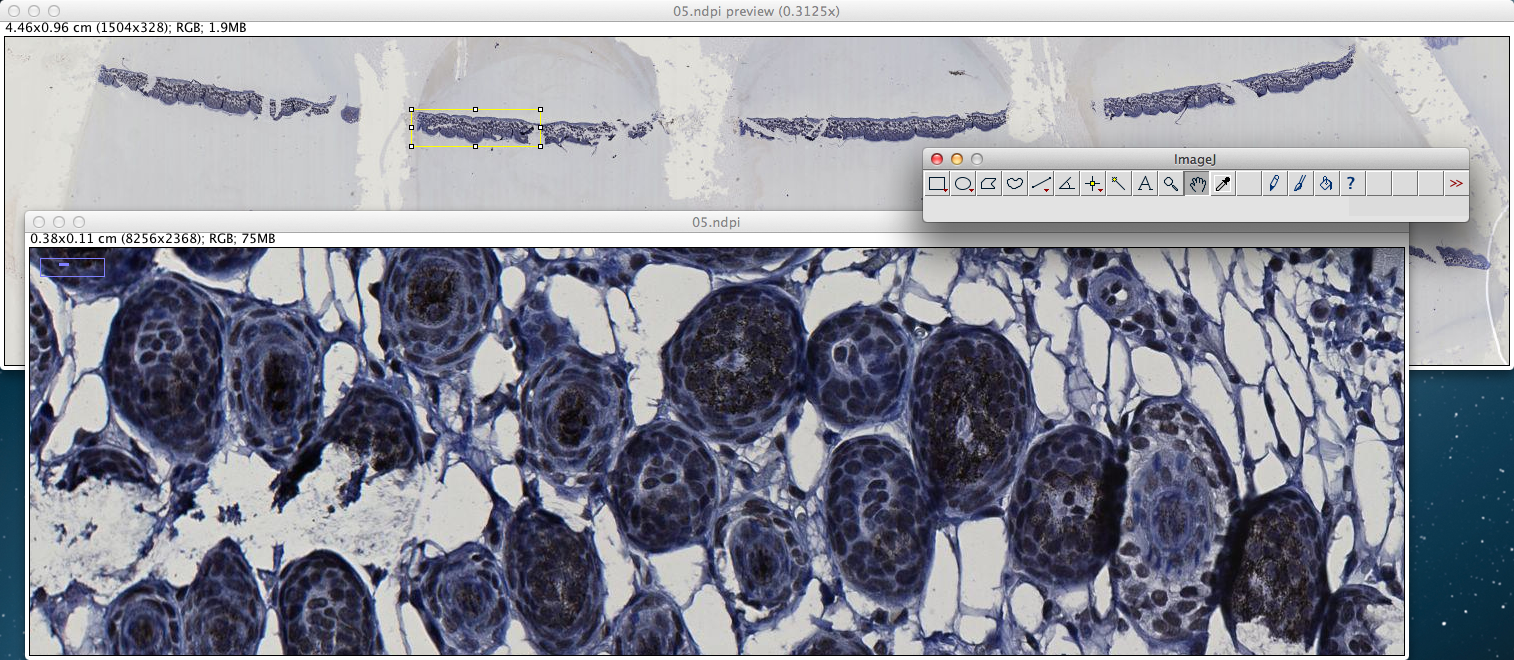
Task: Click the ImageJ toolbar window title
Action: [x=1194, y=159]
